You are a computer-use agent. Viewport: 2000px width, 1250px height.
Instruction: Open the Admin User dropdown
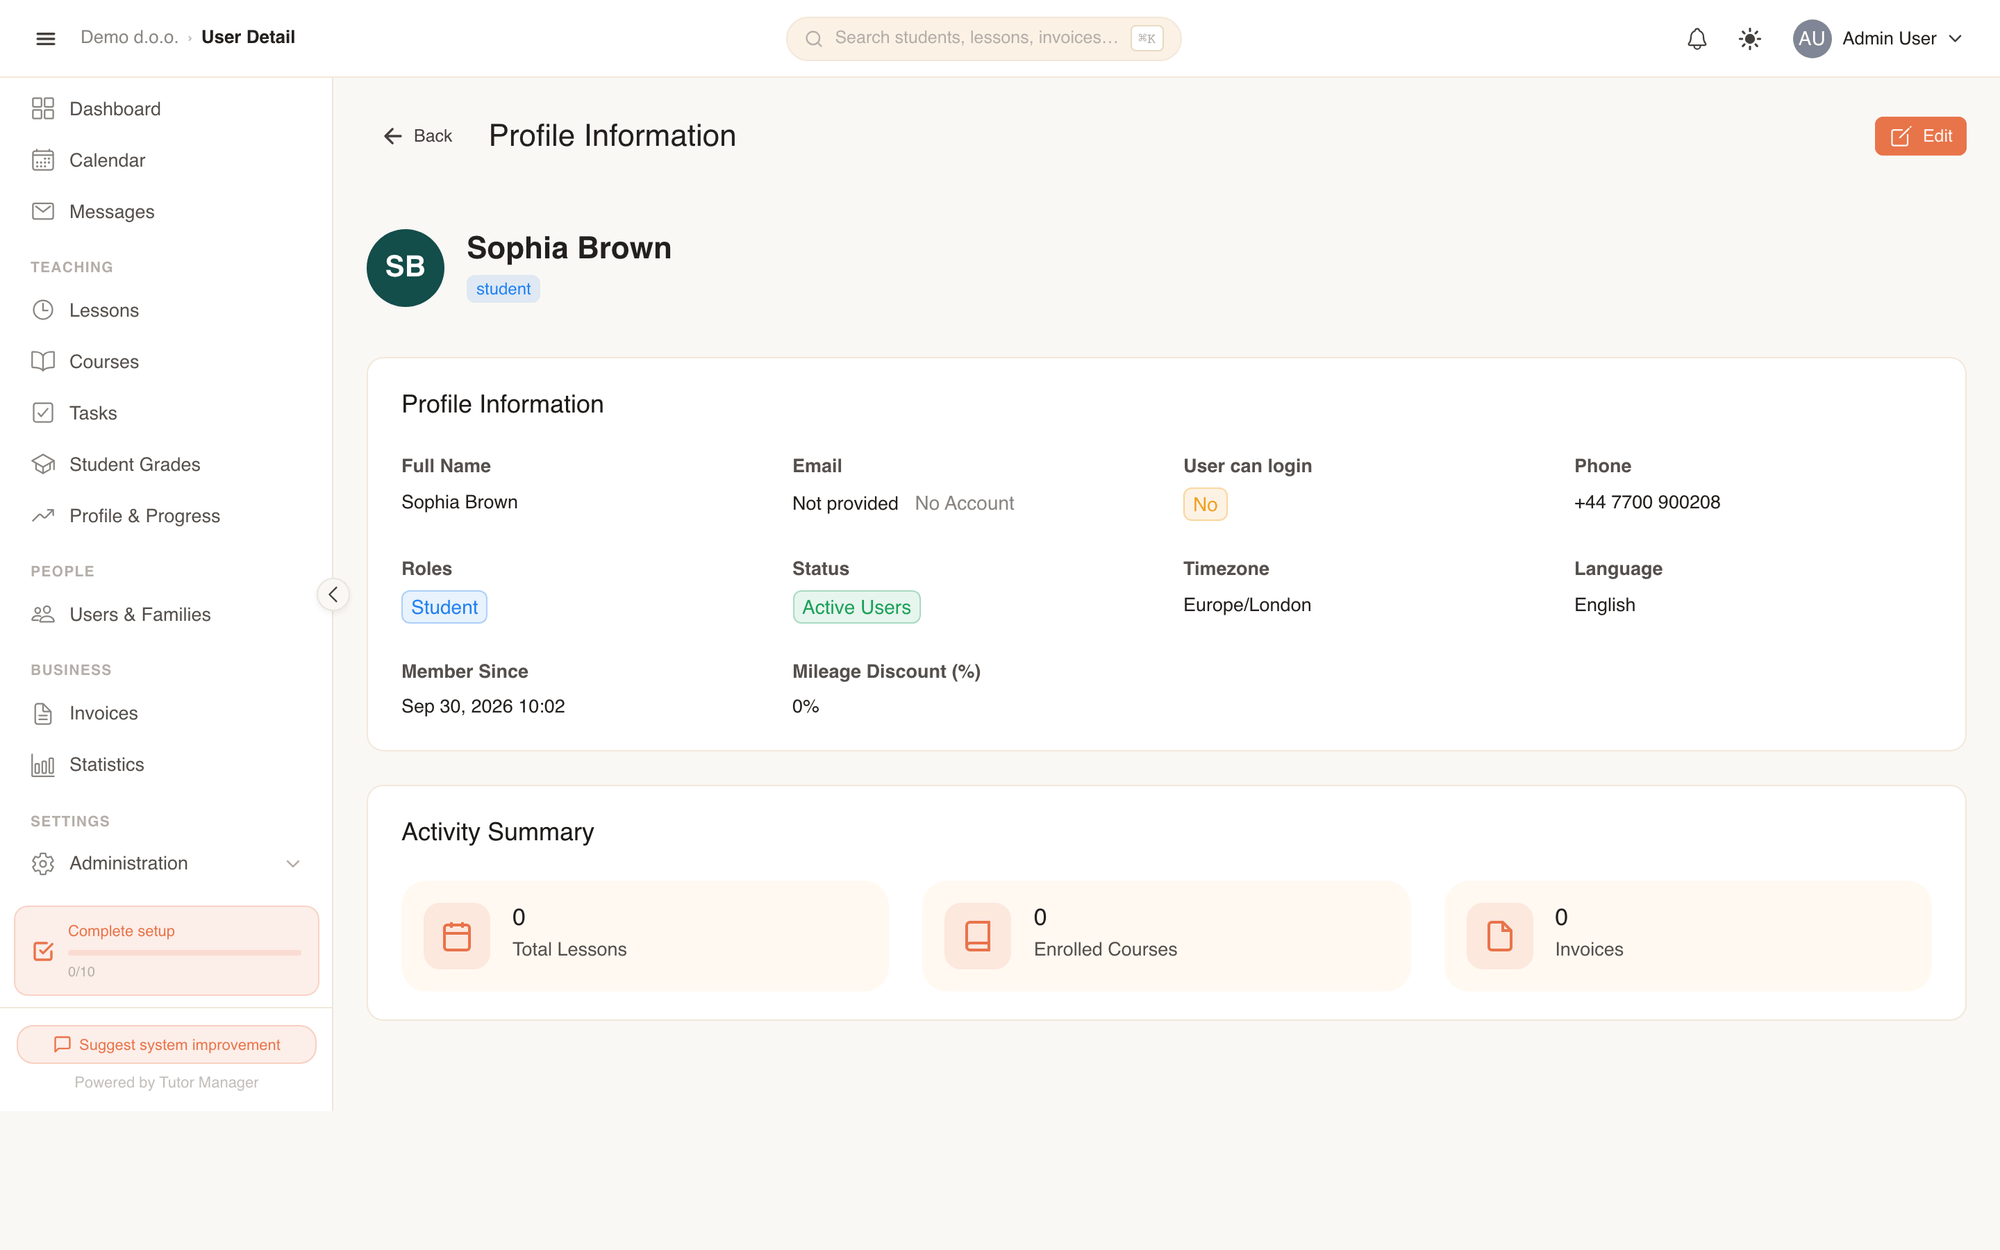point(1879,39)
